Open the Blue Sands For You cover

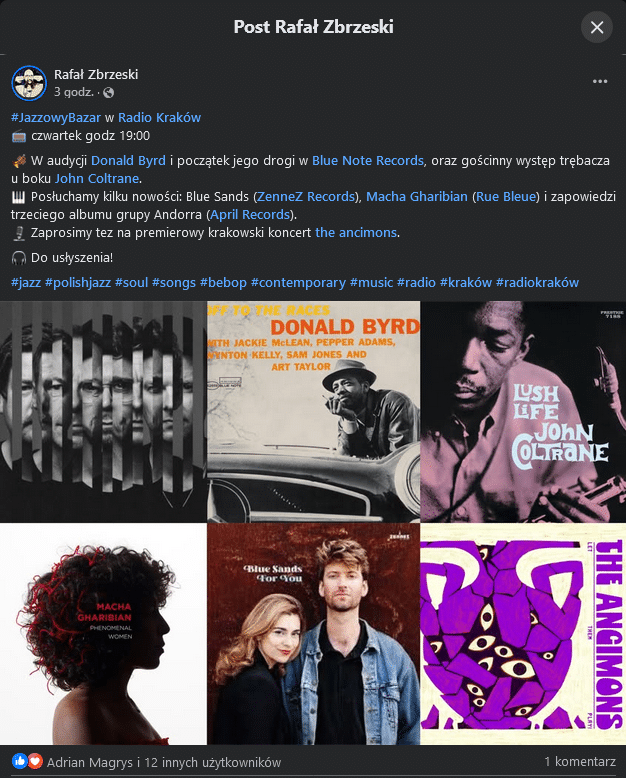313,634
